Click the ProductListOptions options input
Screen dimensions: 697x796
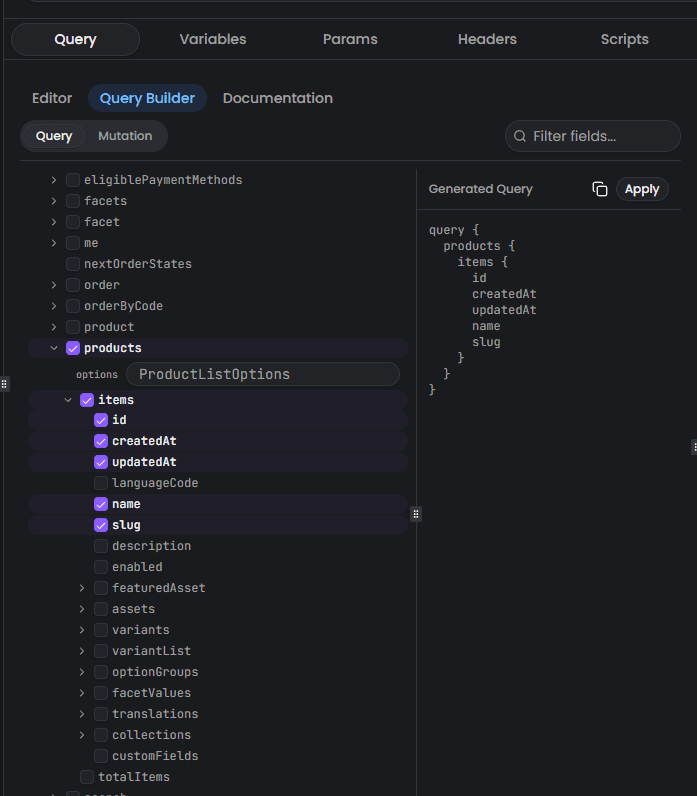pyautogui.click(x=262, y=374)
